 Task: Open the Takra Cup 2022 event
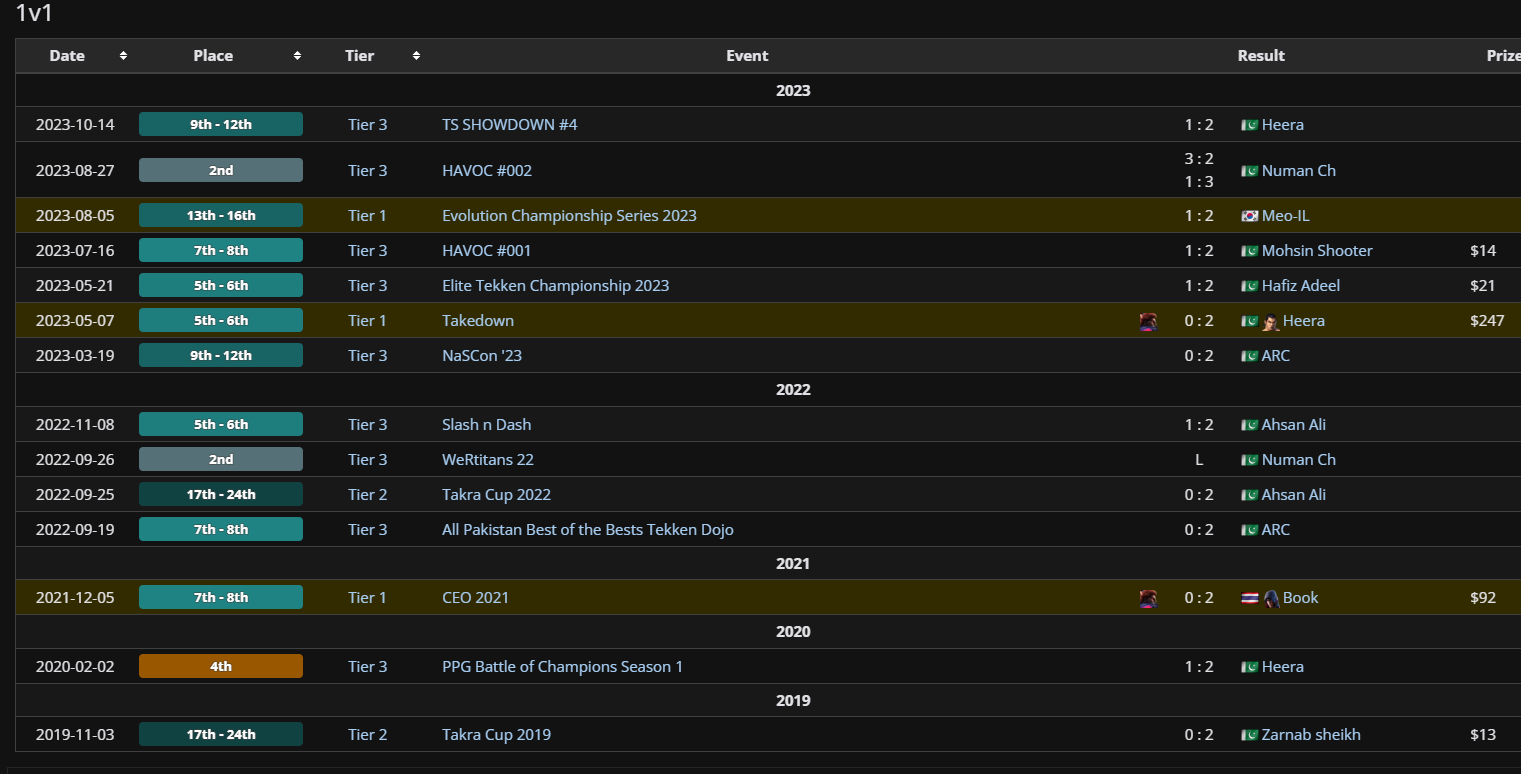(x=496, y=495)
